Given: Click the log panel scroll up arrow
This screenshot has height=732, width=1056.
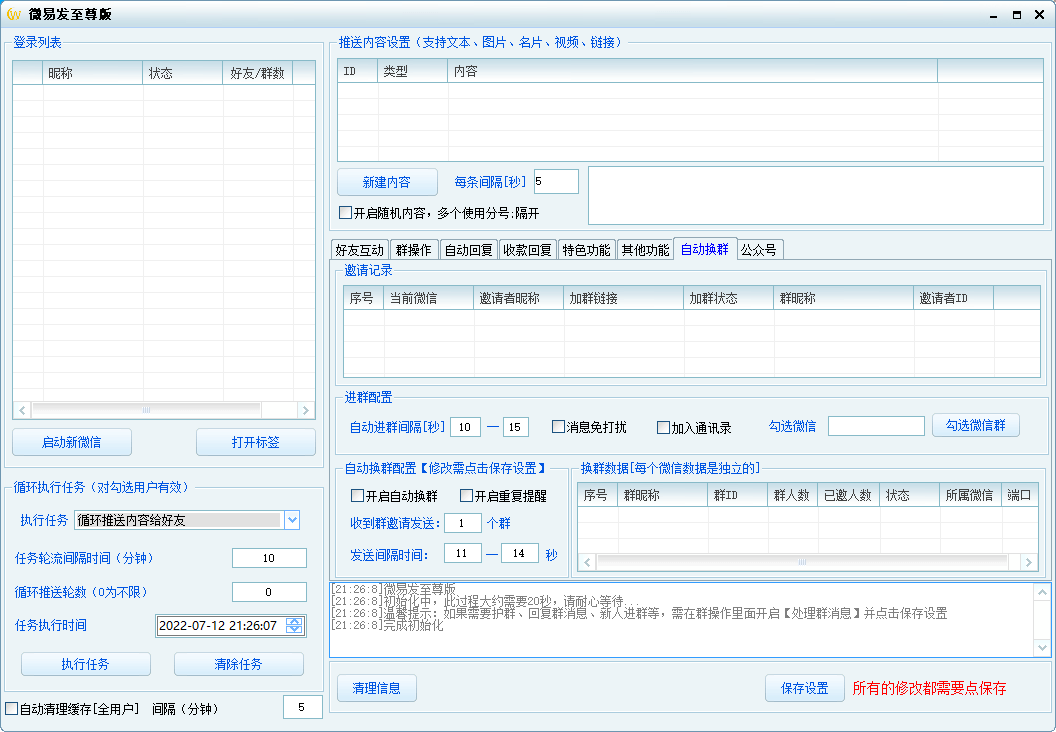Looking at the screenshot, I should [x=1042, y=593].
